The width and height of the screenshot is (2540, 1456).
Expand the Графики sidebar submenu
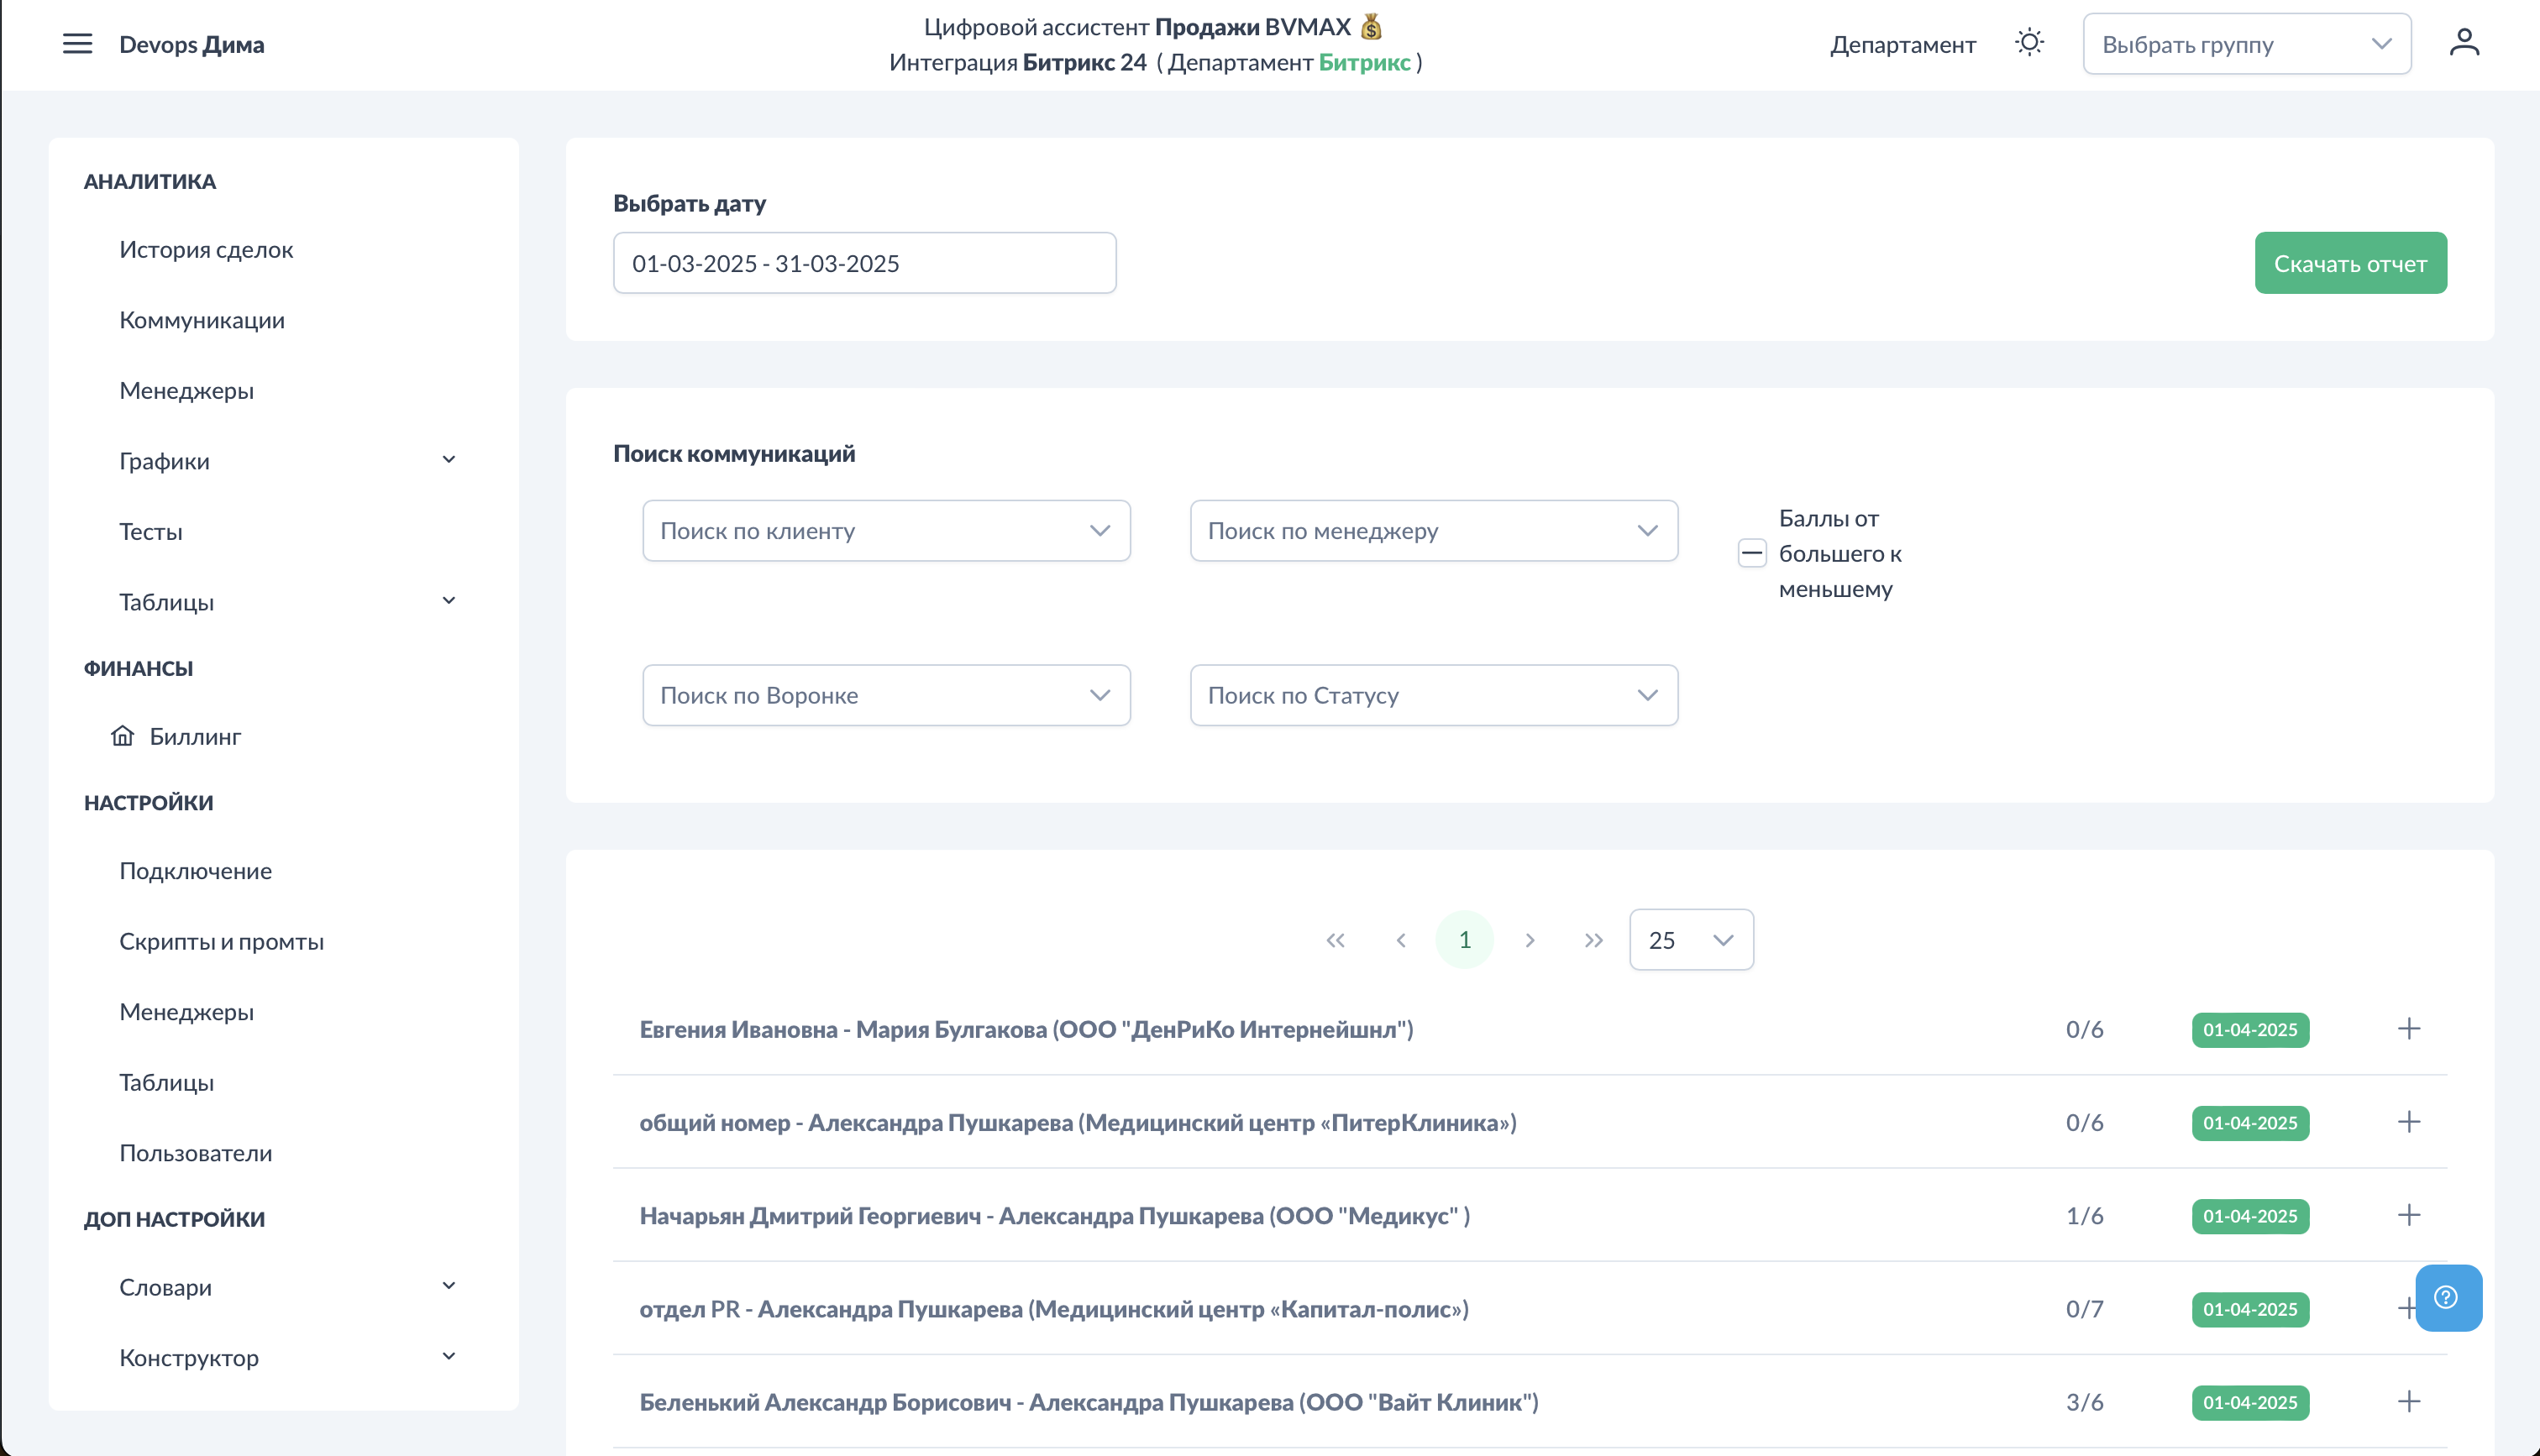pyautogui.click(x=449, y=460)
